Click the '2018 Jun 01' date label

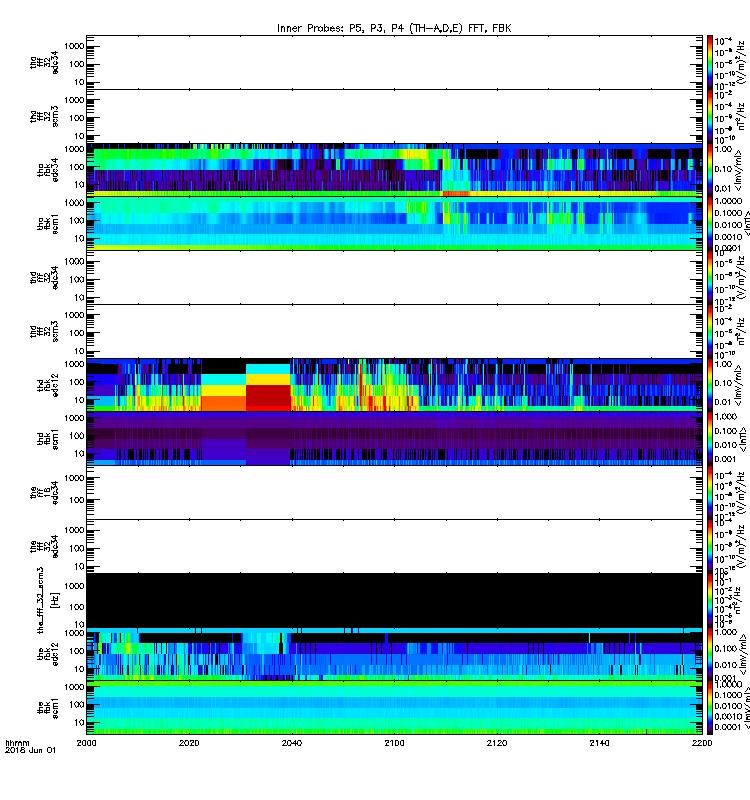(x=30, y=750)
